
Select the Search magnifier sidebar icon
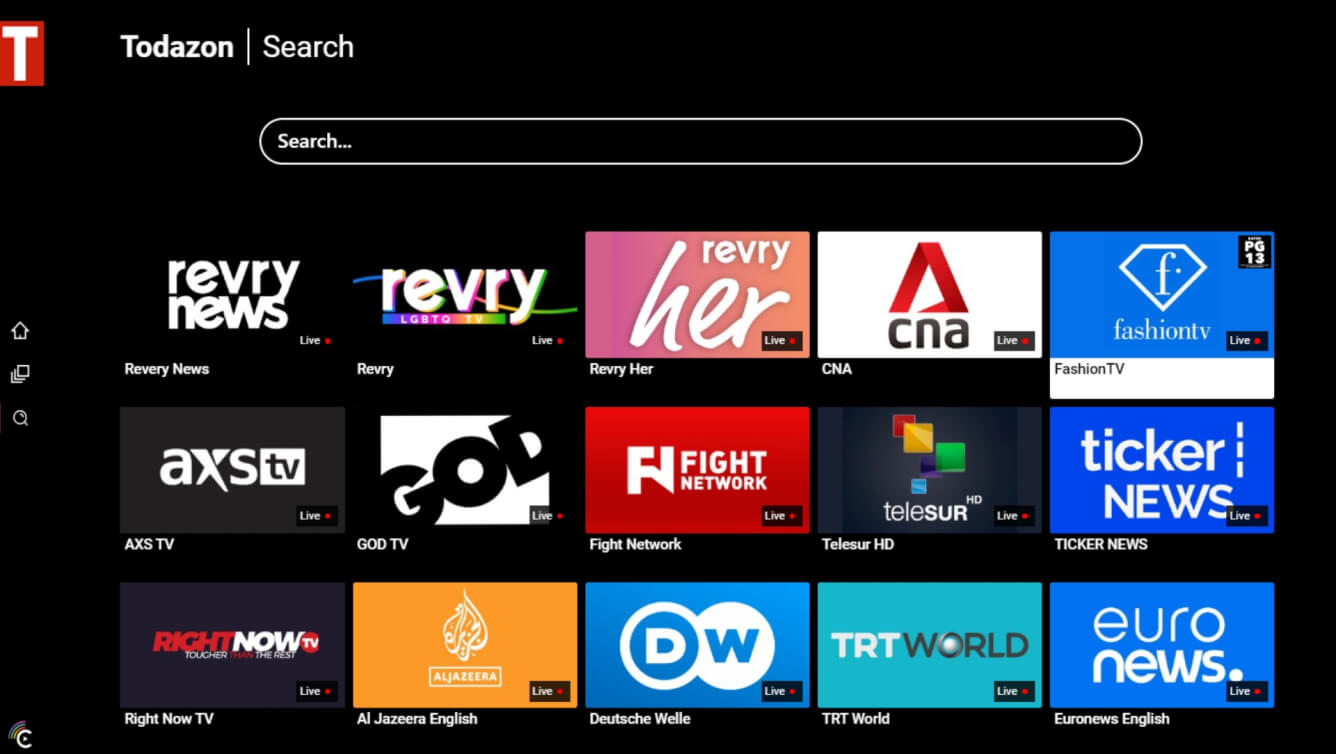21,418
